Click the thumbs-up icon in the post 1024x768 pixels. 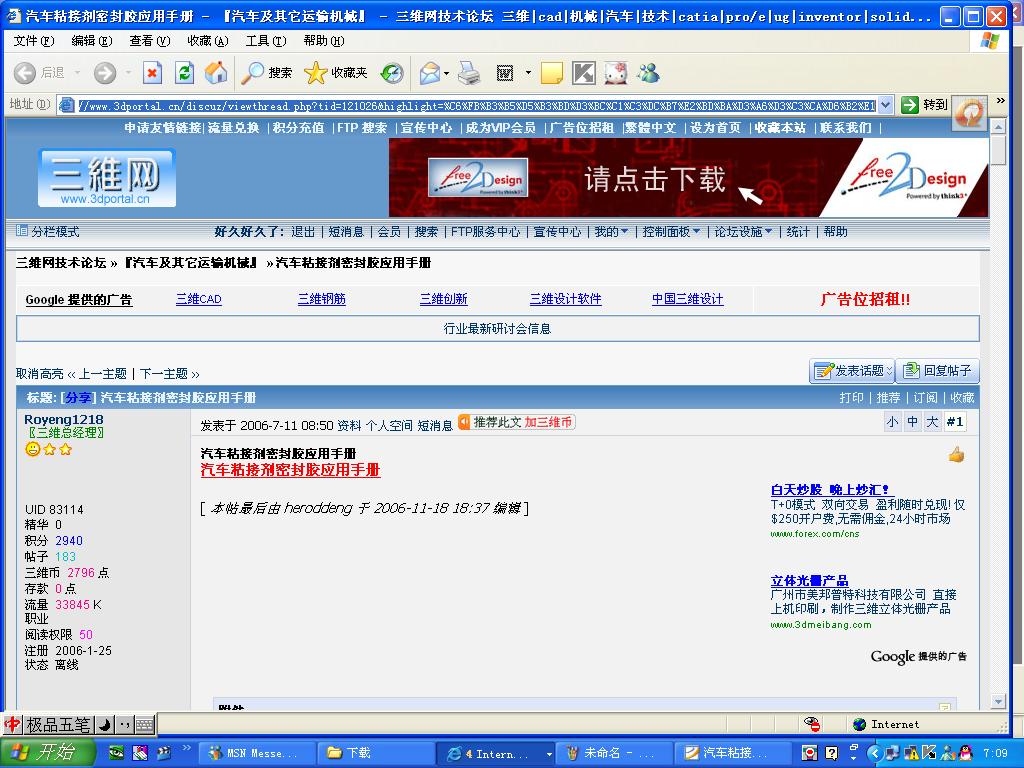pyautogui.click(x=957, y=455)
